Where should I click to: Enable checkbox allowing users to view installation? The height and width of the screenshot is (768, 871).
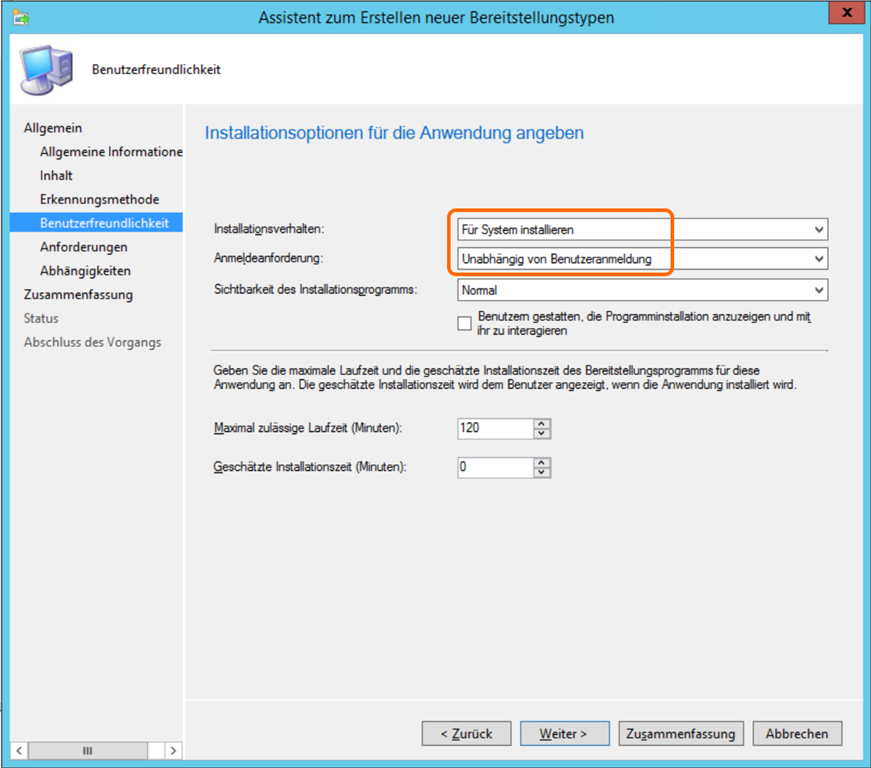[463, 323]
